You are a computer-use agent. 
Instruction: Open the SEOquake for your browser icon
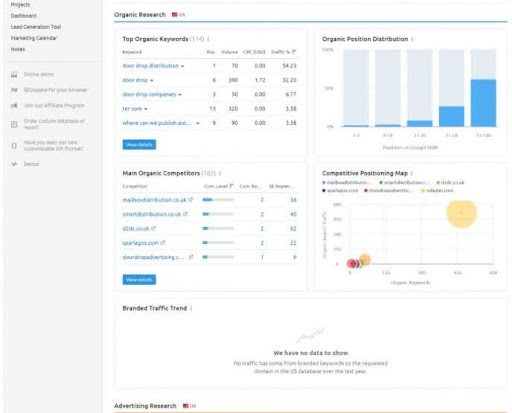pos(14,90)
